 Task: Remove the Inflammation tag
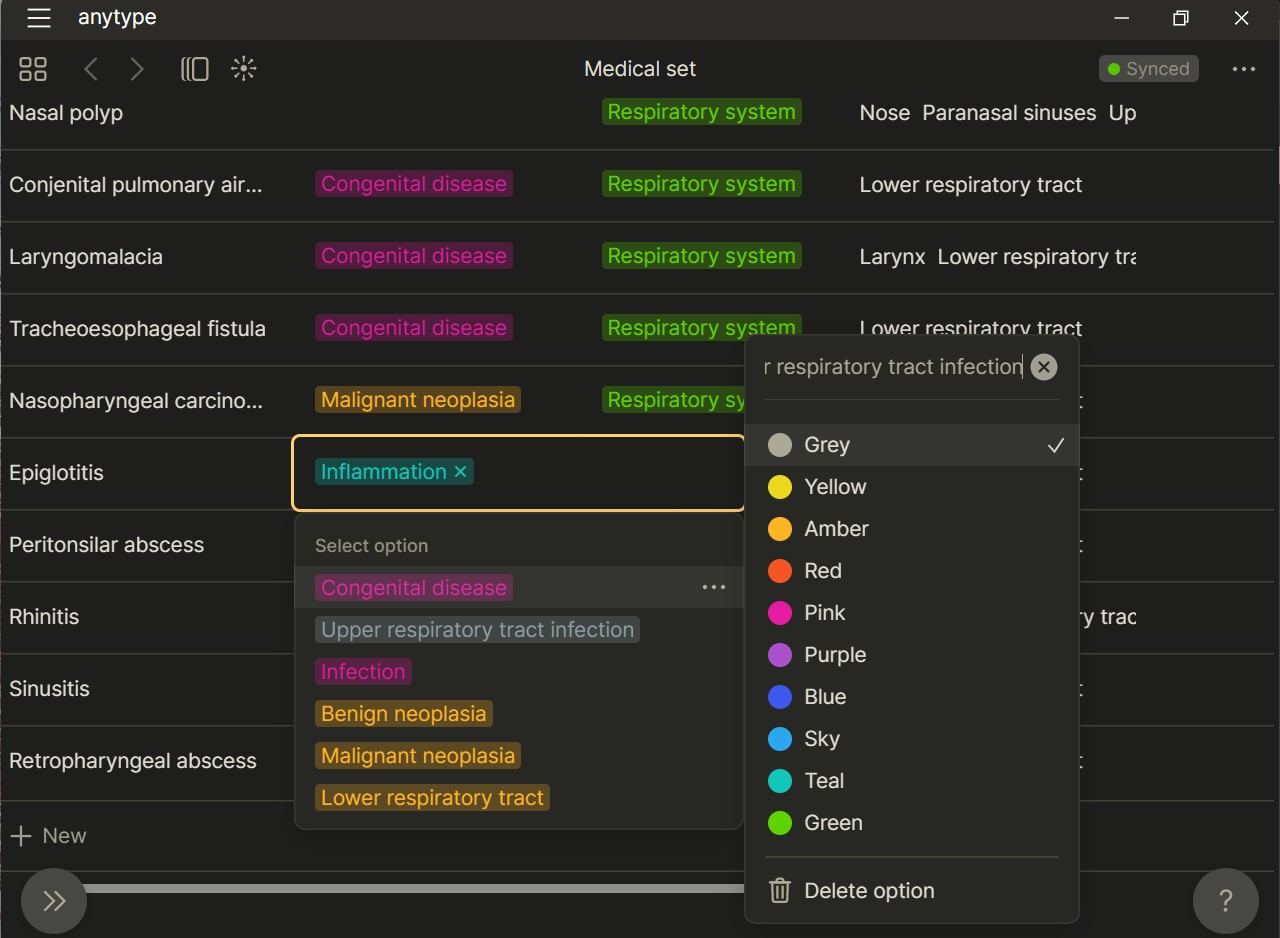(x=461, y=472)
